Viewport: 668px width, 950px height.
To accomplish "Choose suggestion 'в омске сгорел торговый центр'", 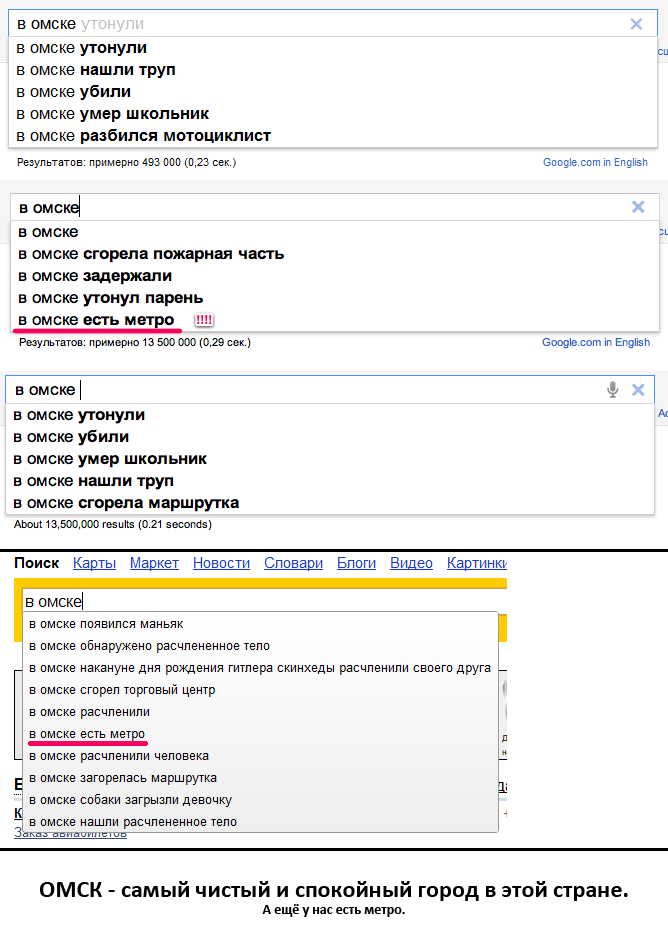I will click(122, 690).
